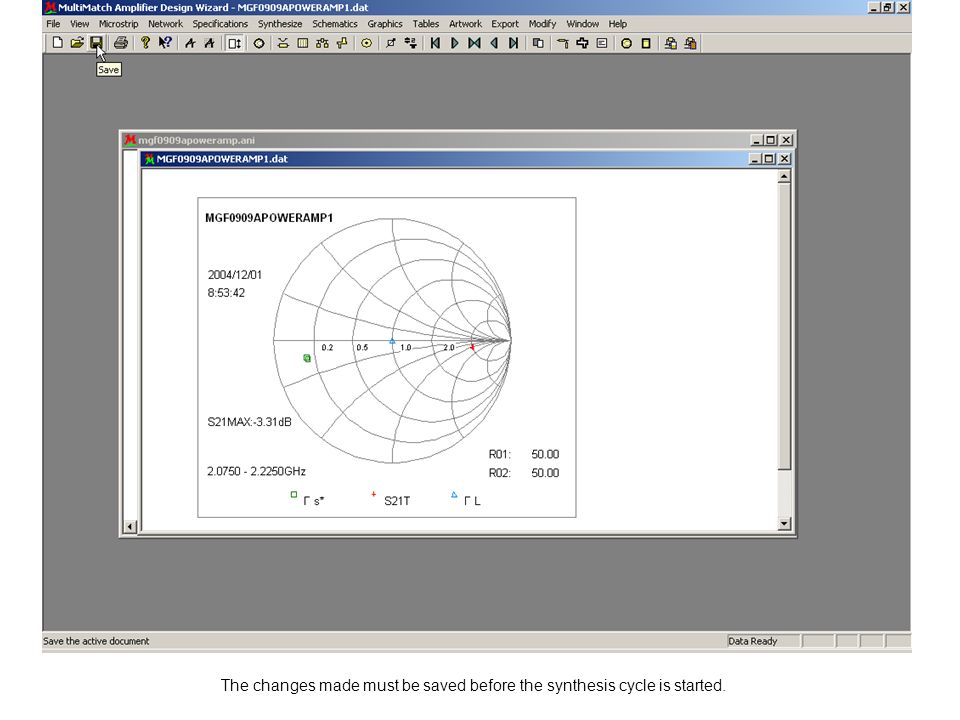Select the three-column table toolbar icon
The width and height of the screenshot is (960, 720).
click(x=302, y=43)
